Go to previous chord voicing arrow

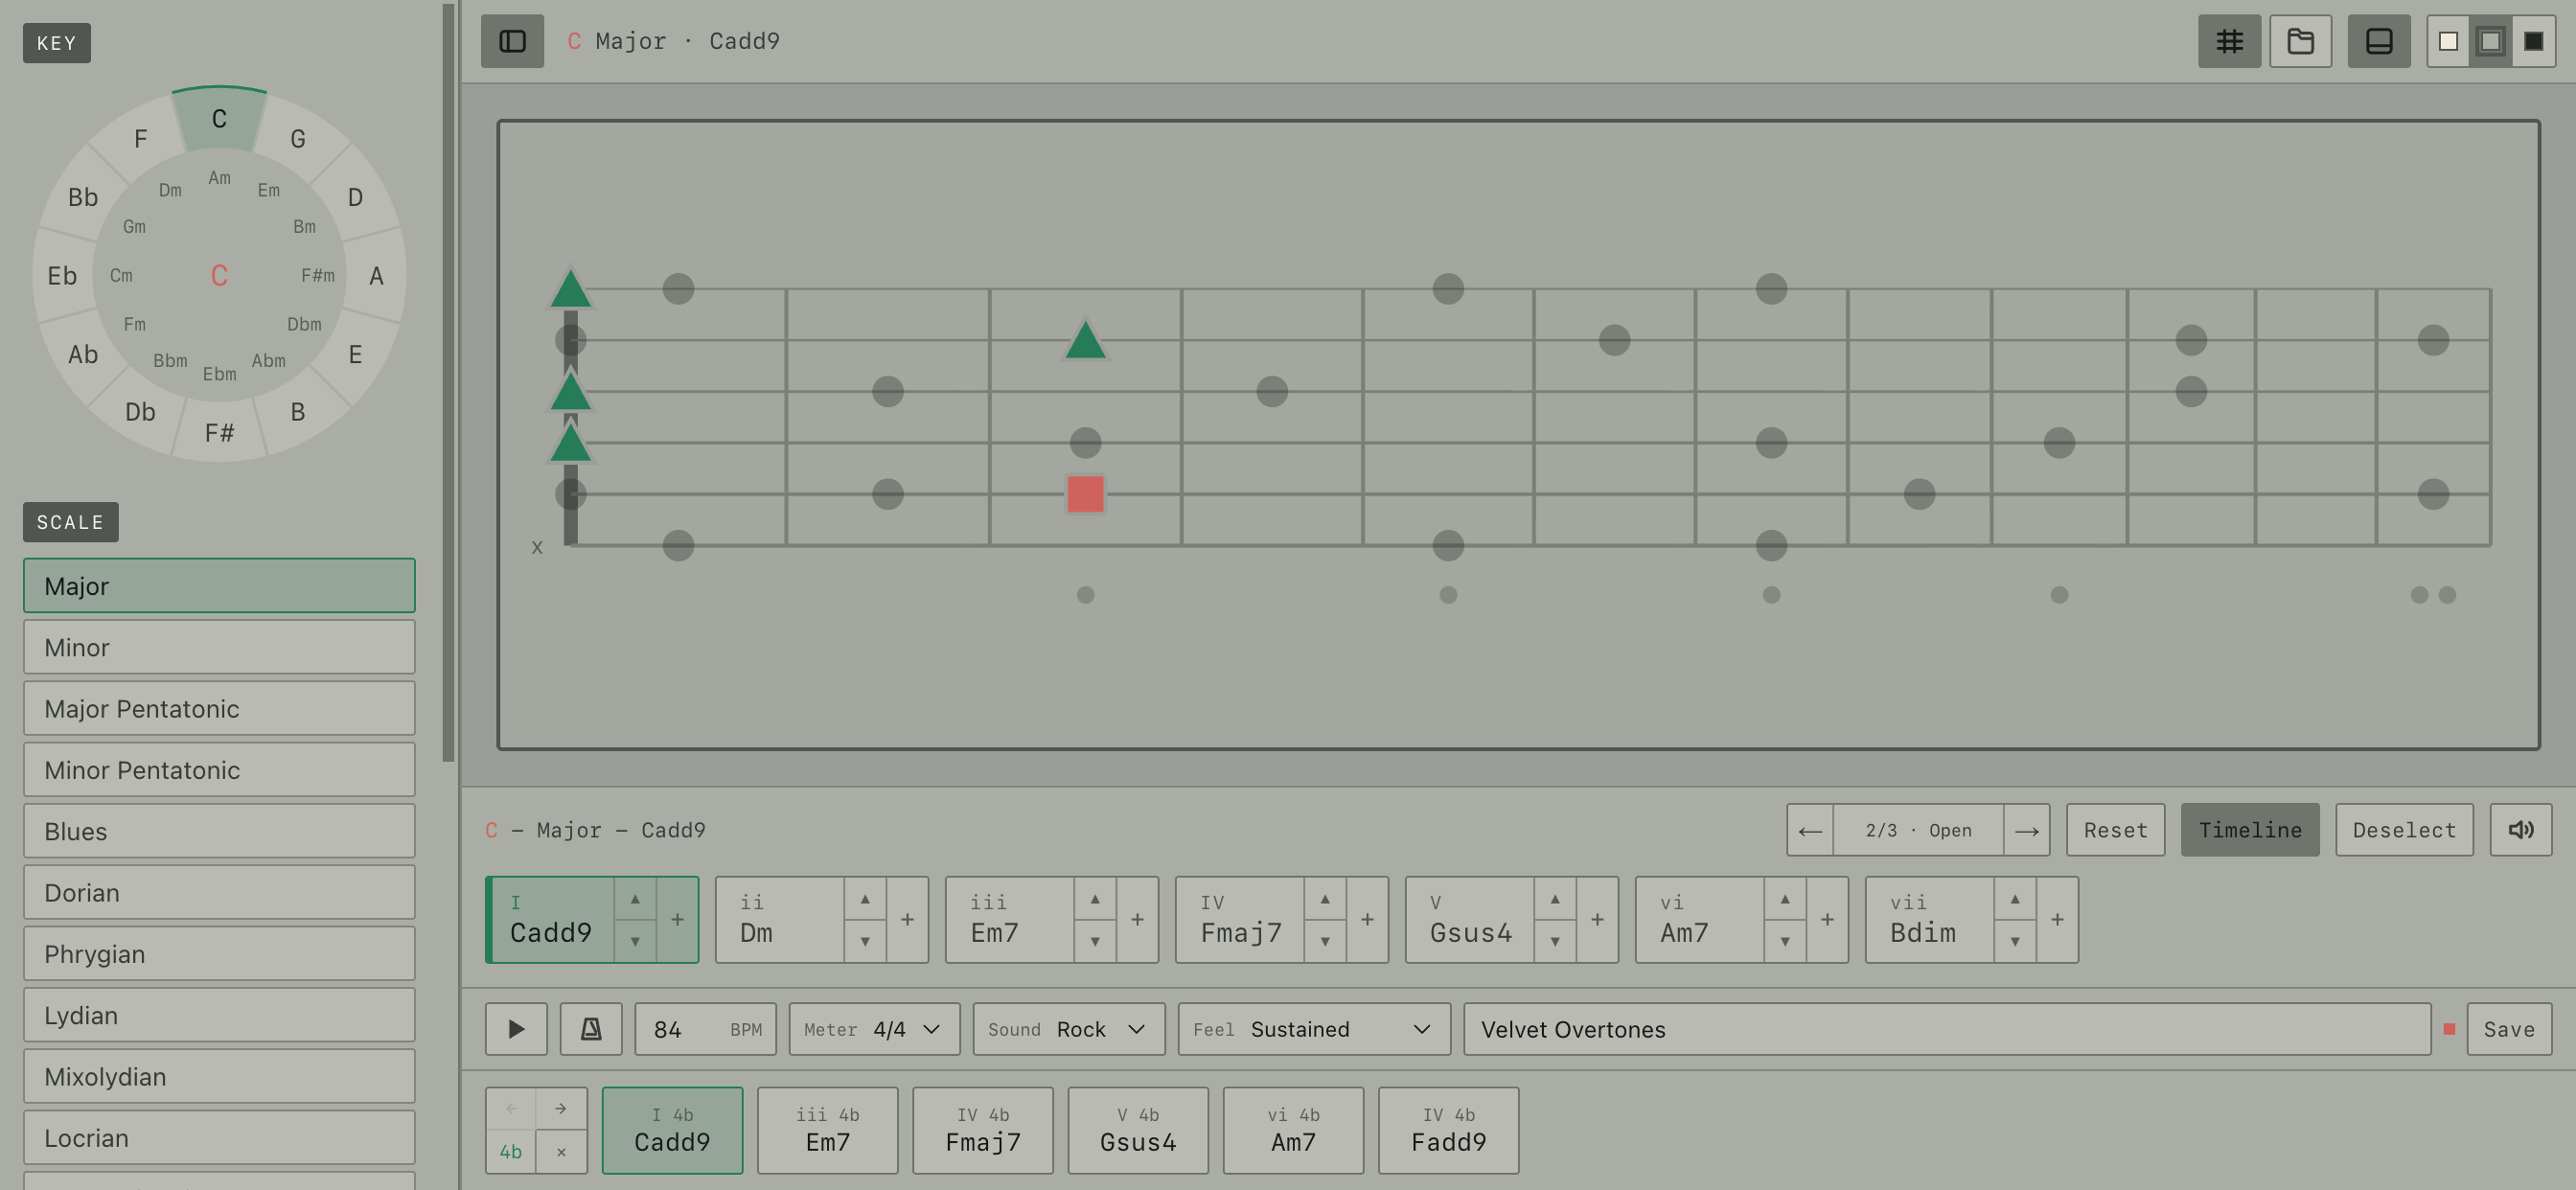coord(1810,830)
